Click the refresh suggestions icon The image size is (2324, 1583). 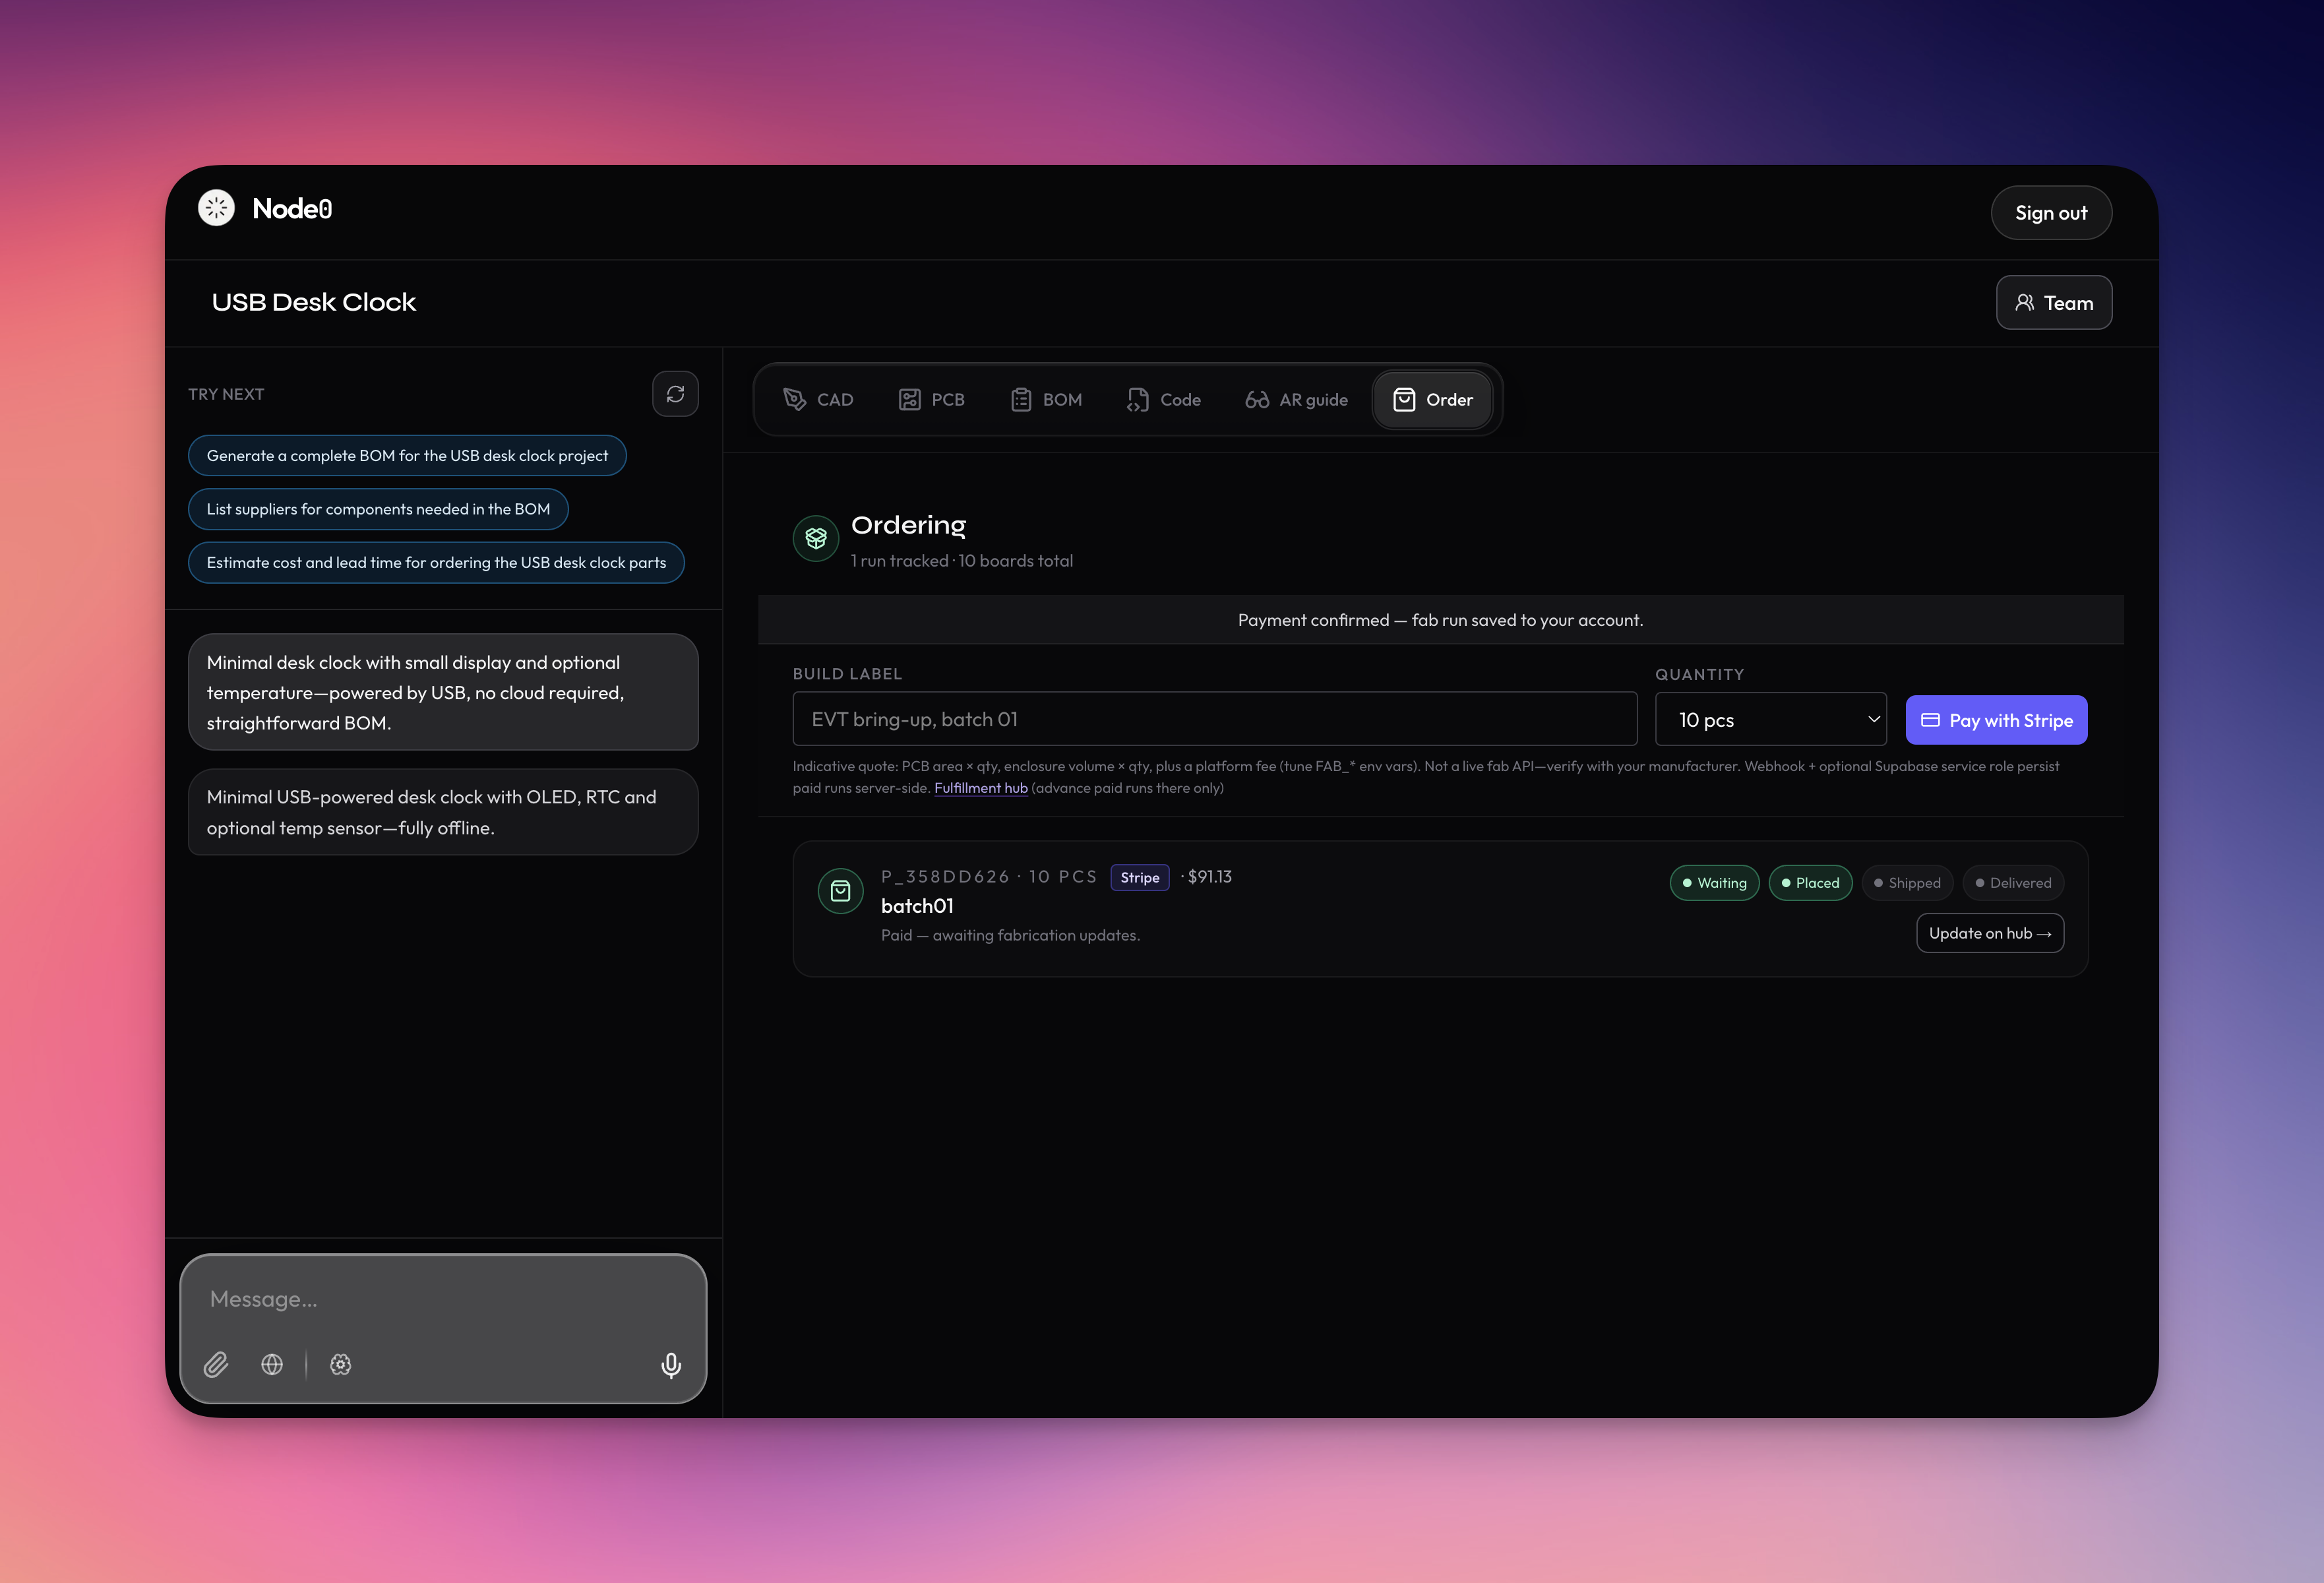point(675,394)
